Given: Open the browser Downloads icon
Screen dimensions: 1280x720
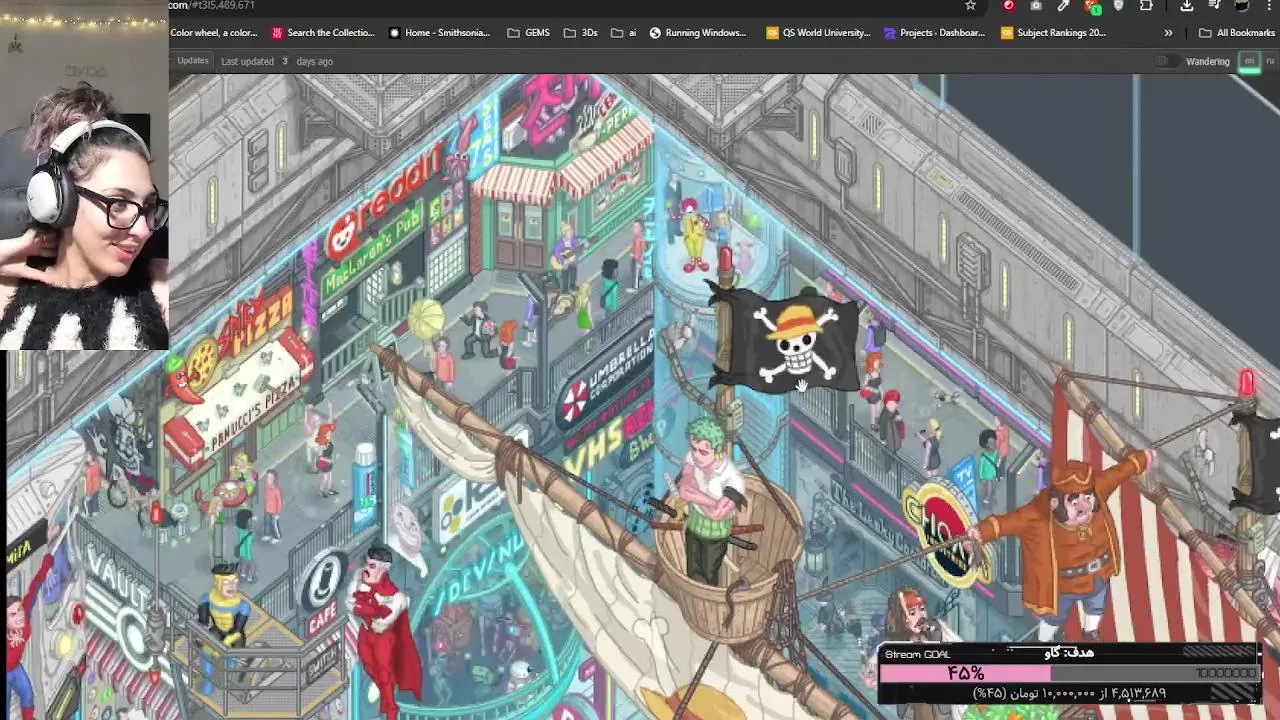Looking at the screenshot, I should coord(1186,5).
